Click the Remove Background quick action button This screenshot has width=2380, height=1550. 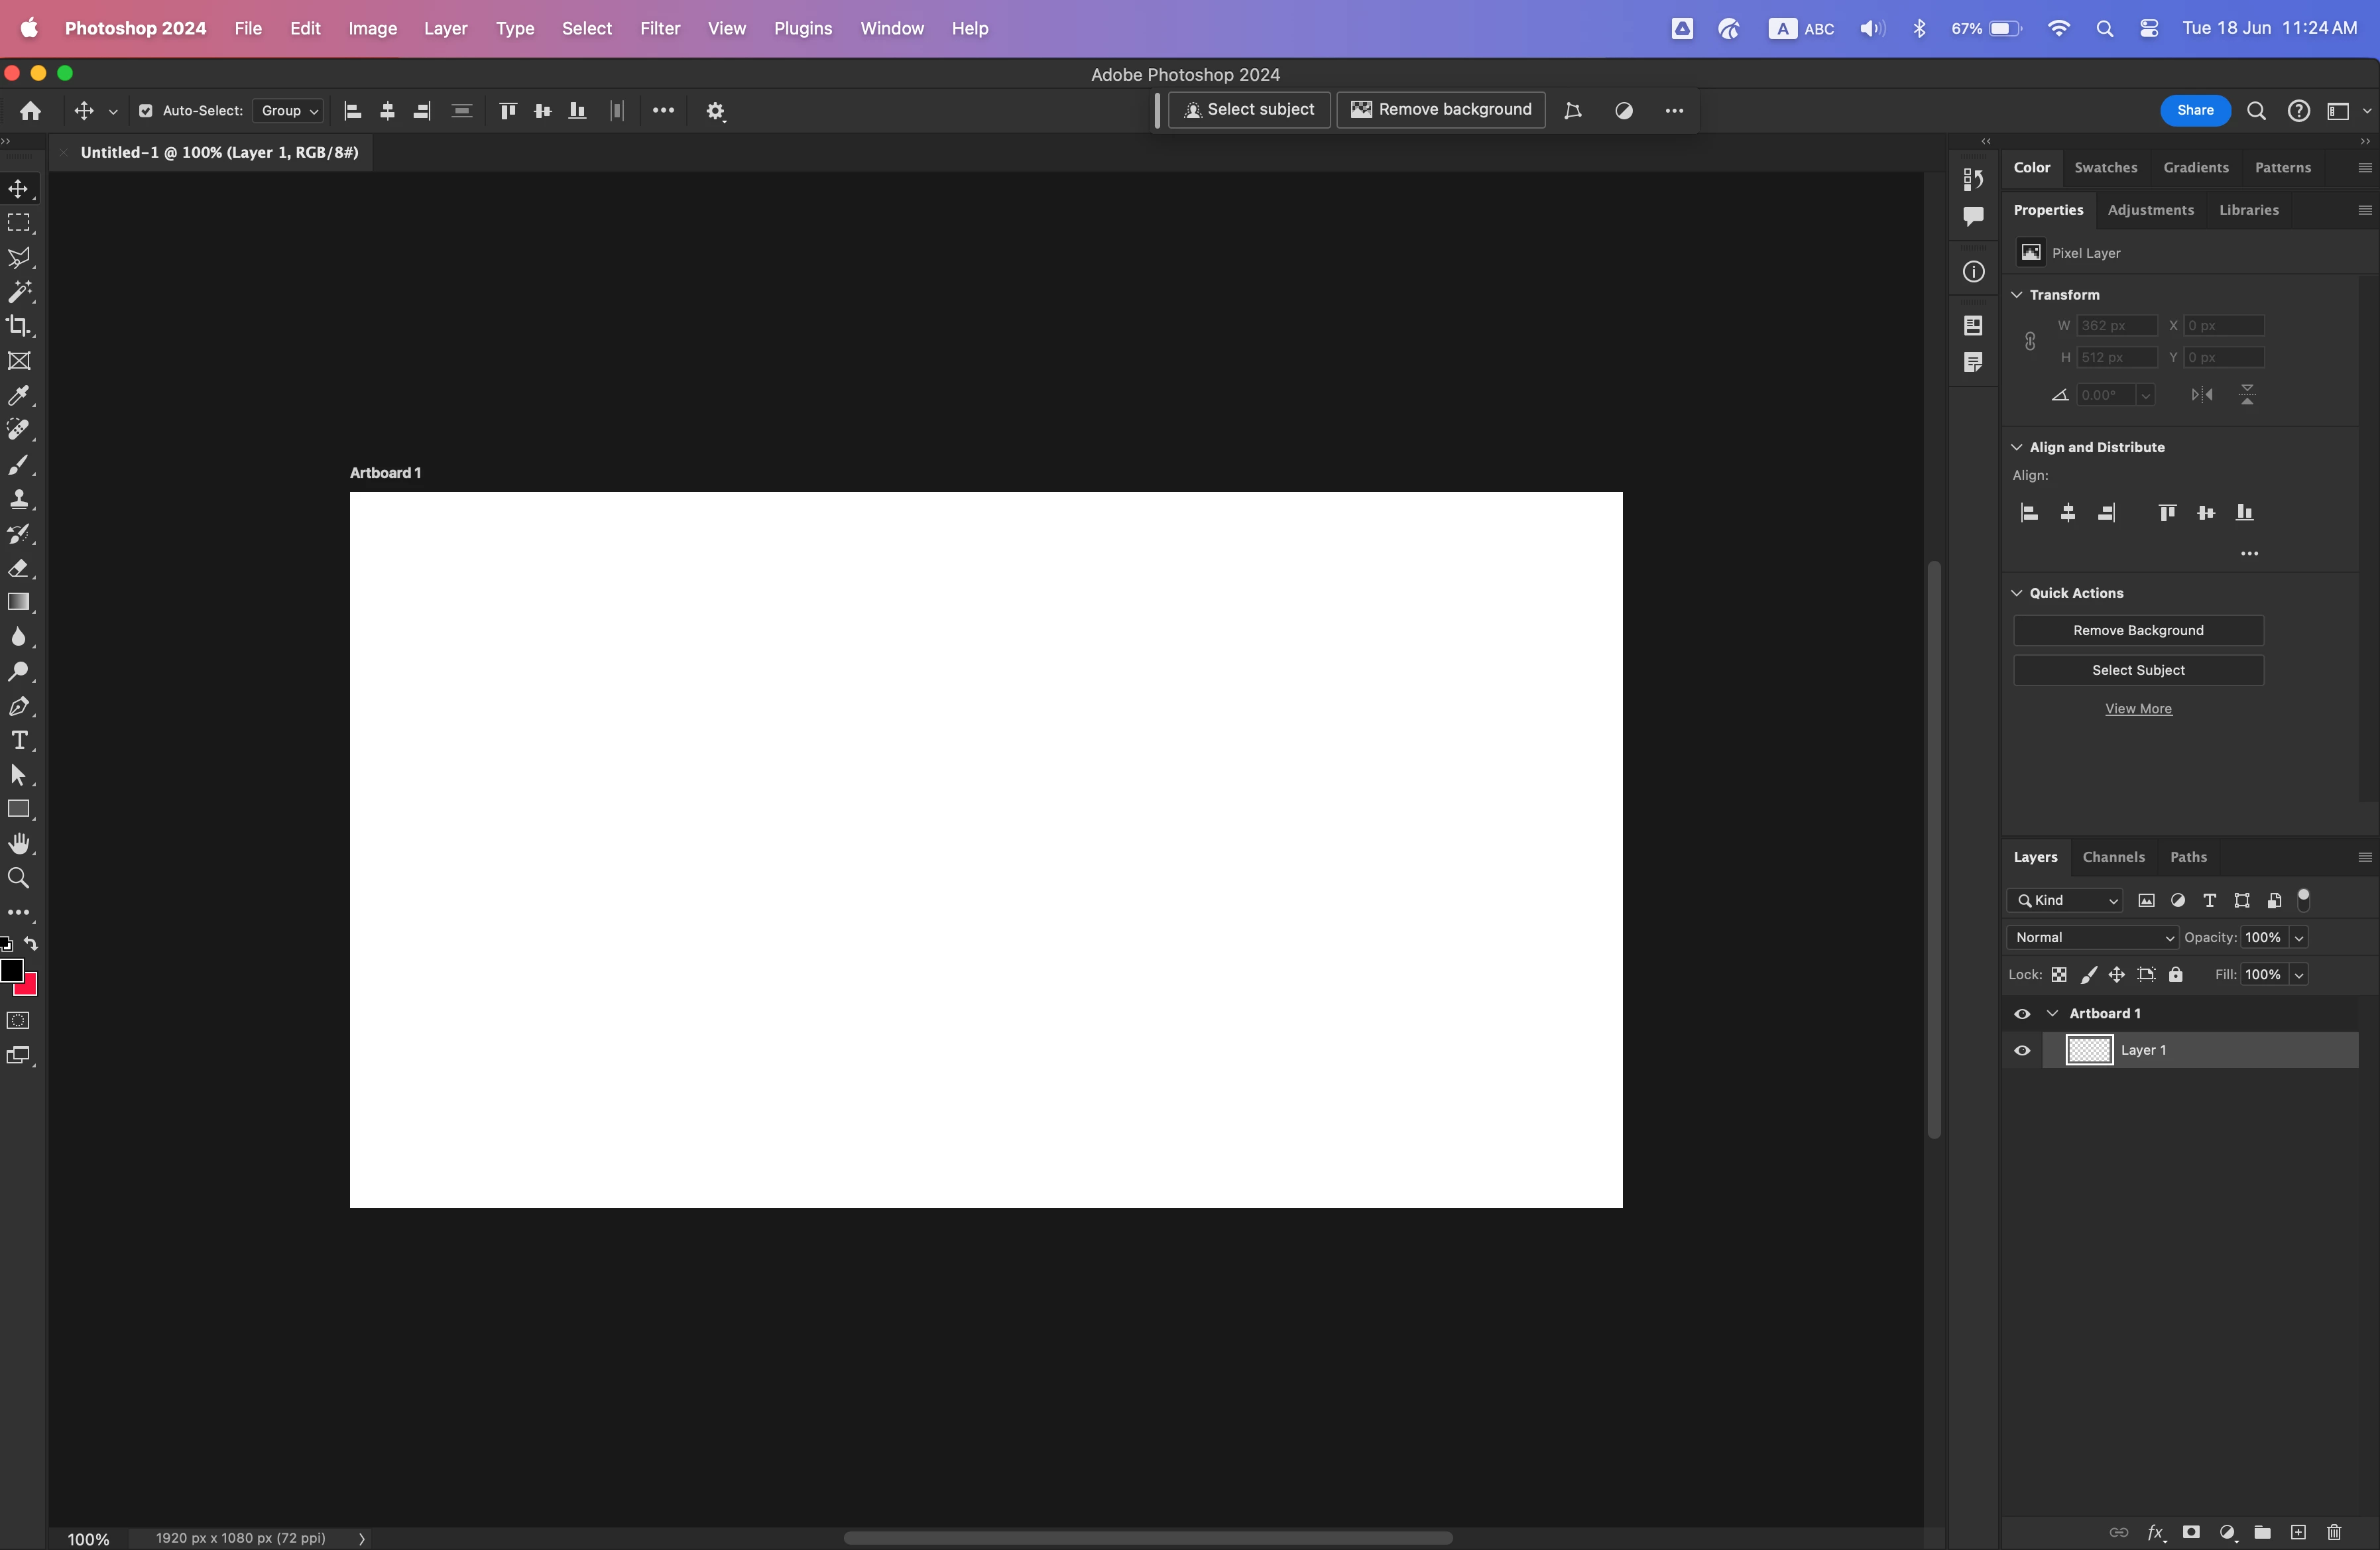click(2138, 630)
